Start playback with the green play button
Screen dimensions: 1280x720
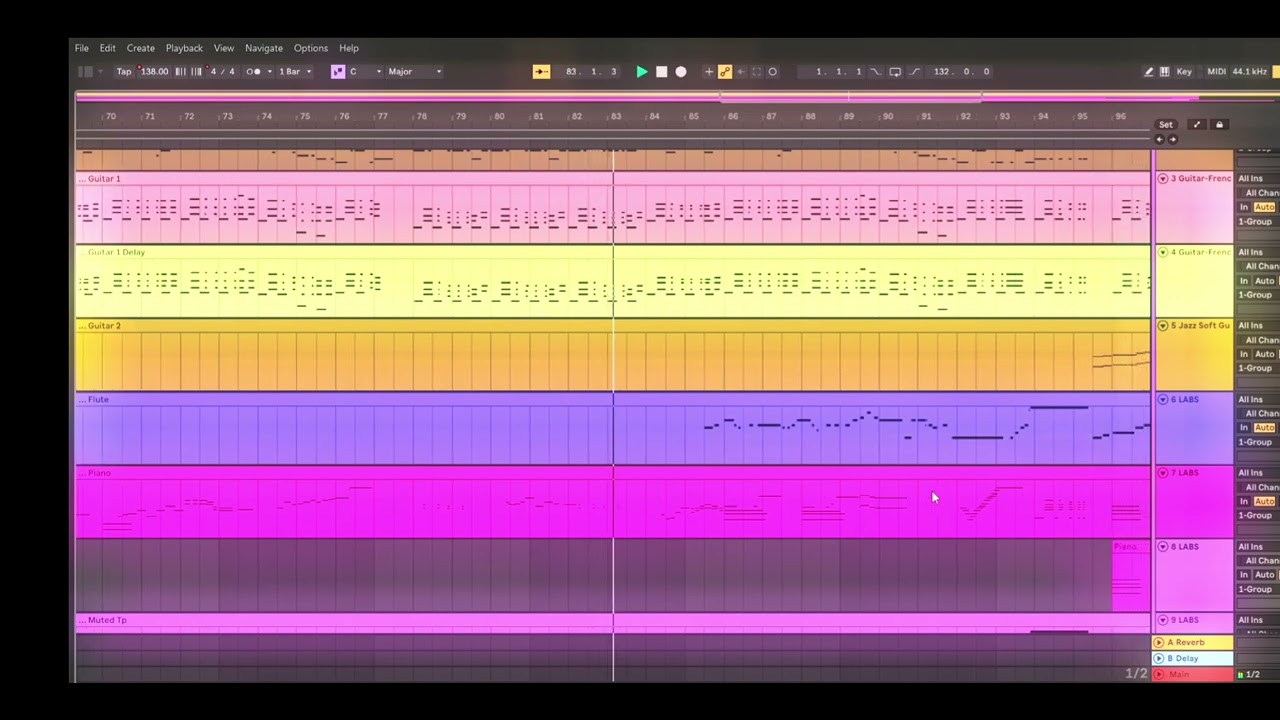coord(642,72)
